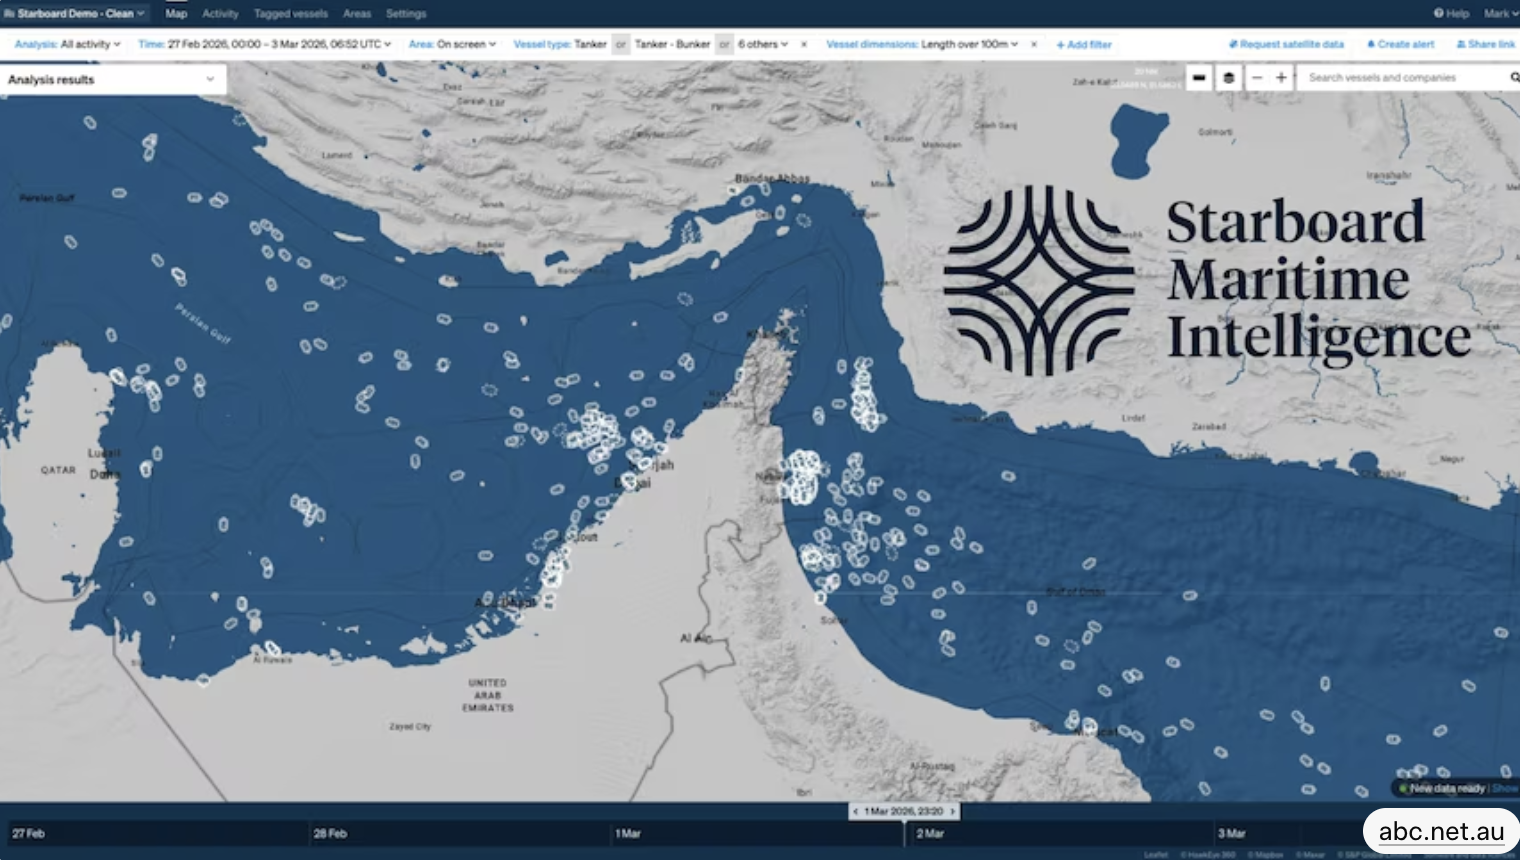Open the Vessel dimensions length filter
Image resolution: width=1520 pixels, height=860 pixels.
coord(922,44)
